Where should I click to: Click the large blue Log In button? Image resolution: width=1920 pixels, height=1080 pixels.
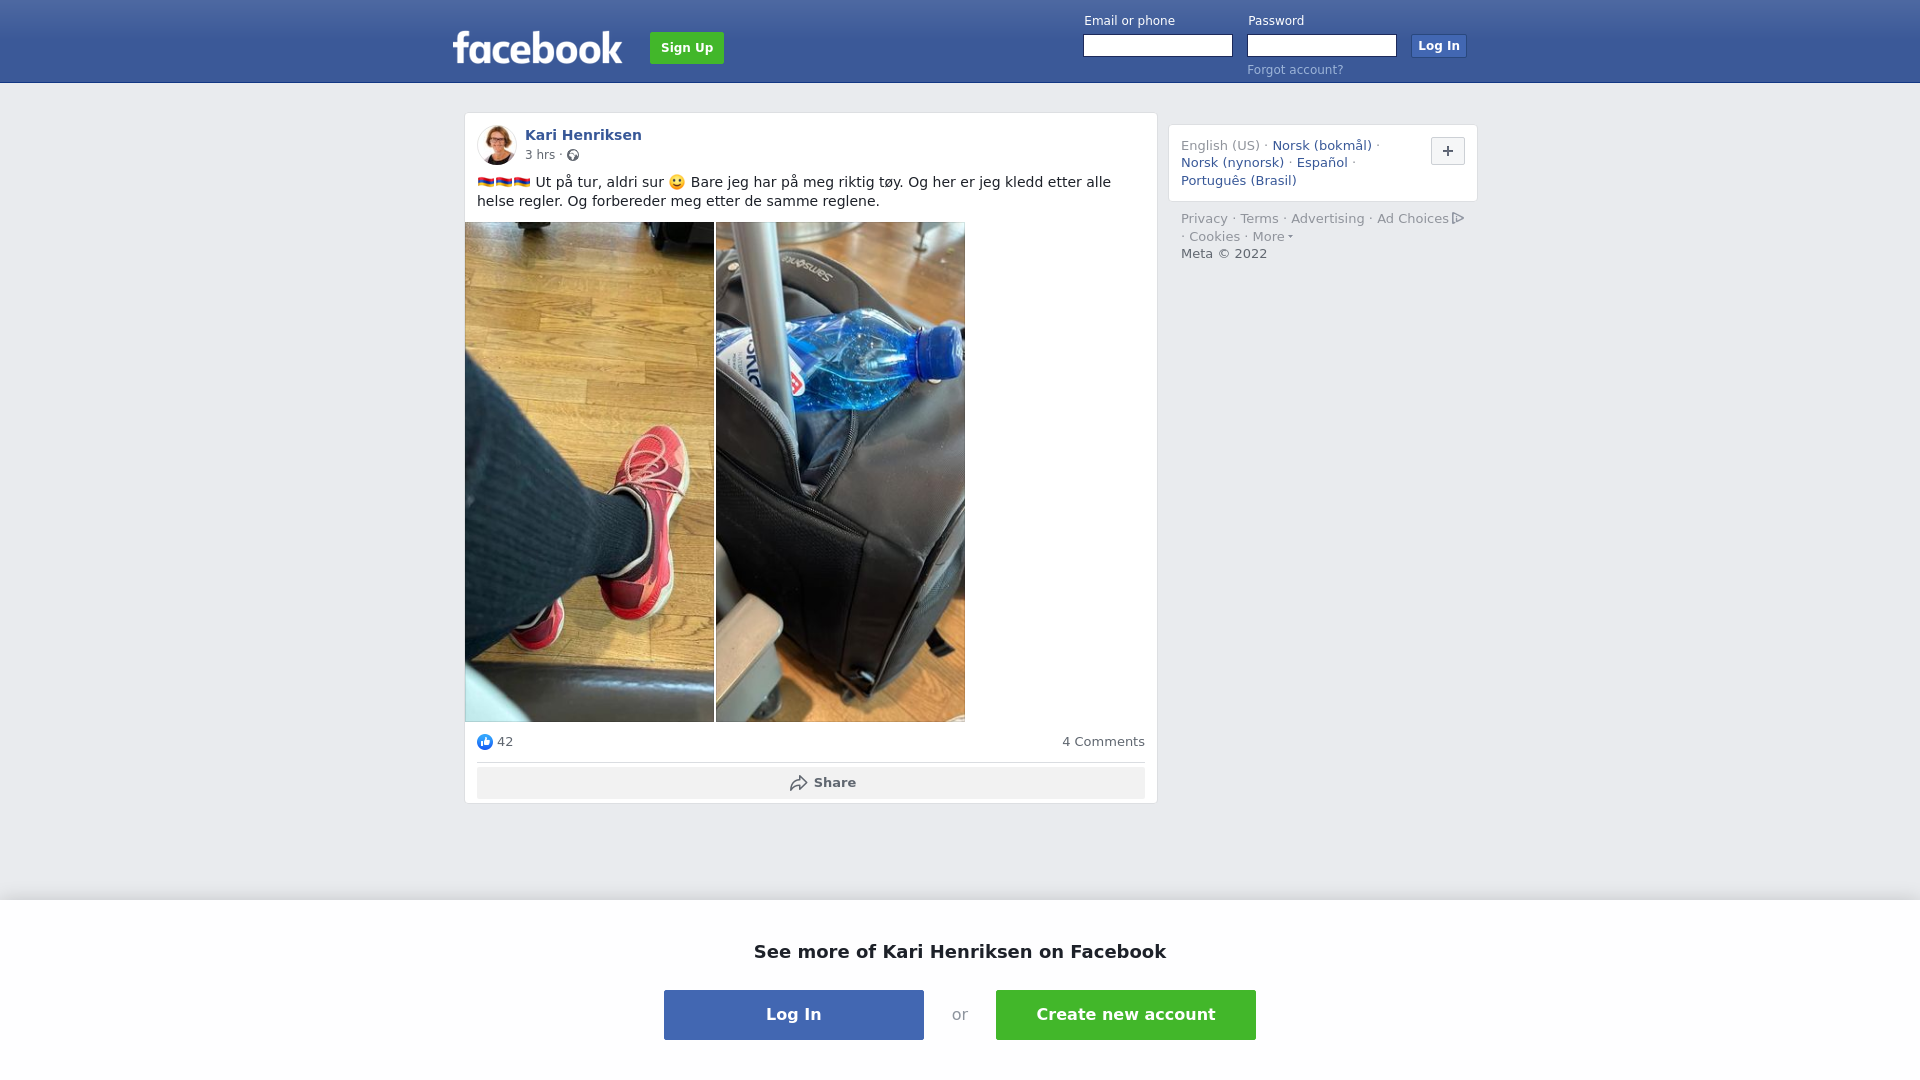(x=794, y=1015)
